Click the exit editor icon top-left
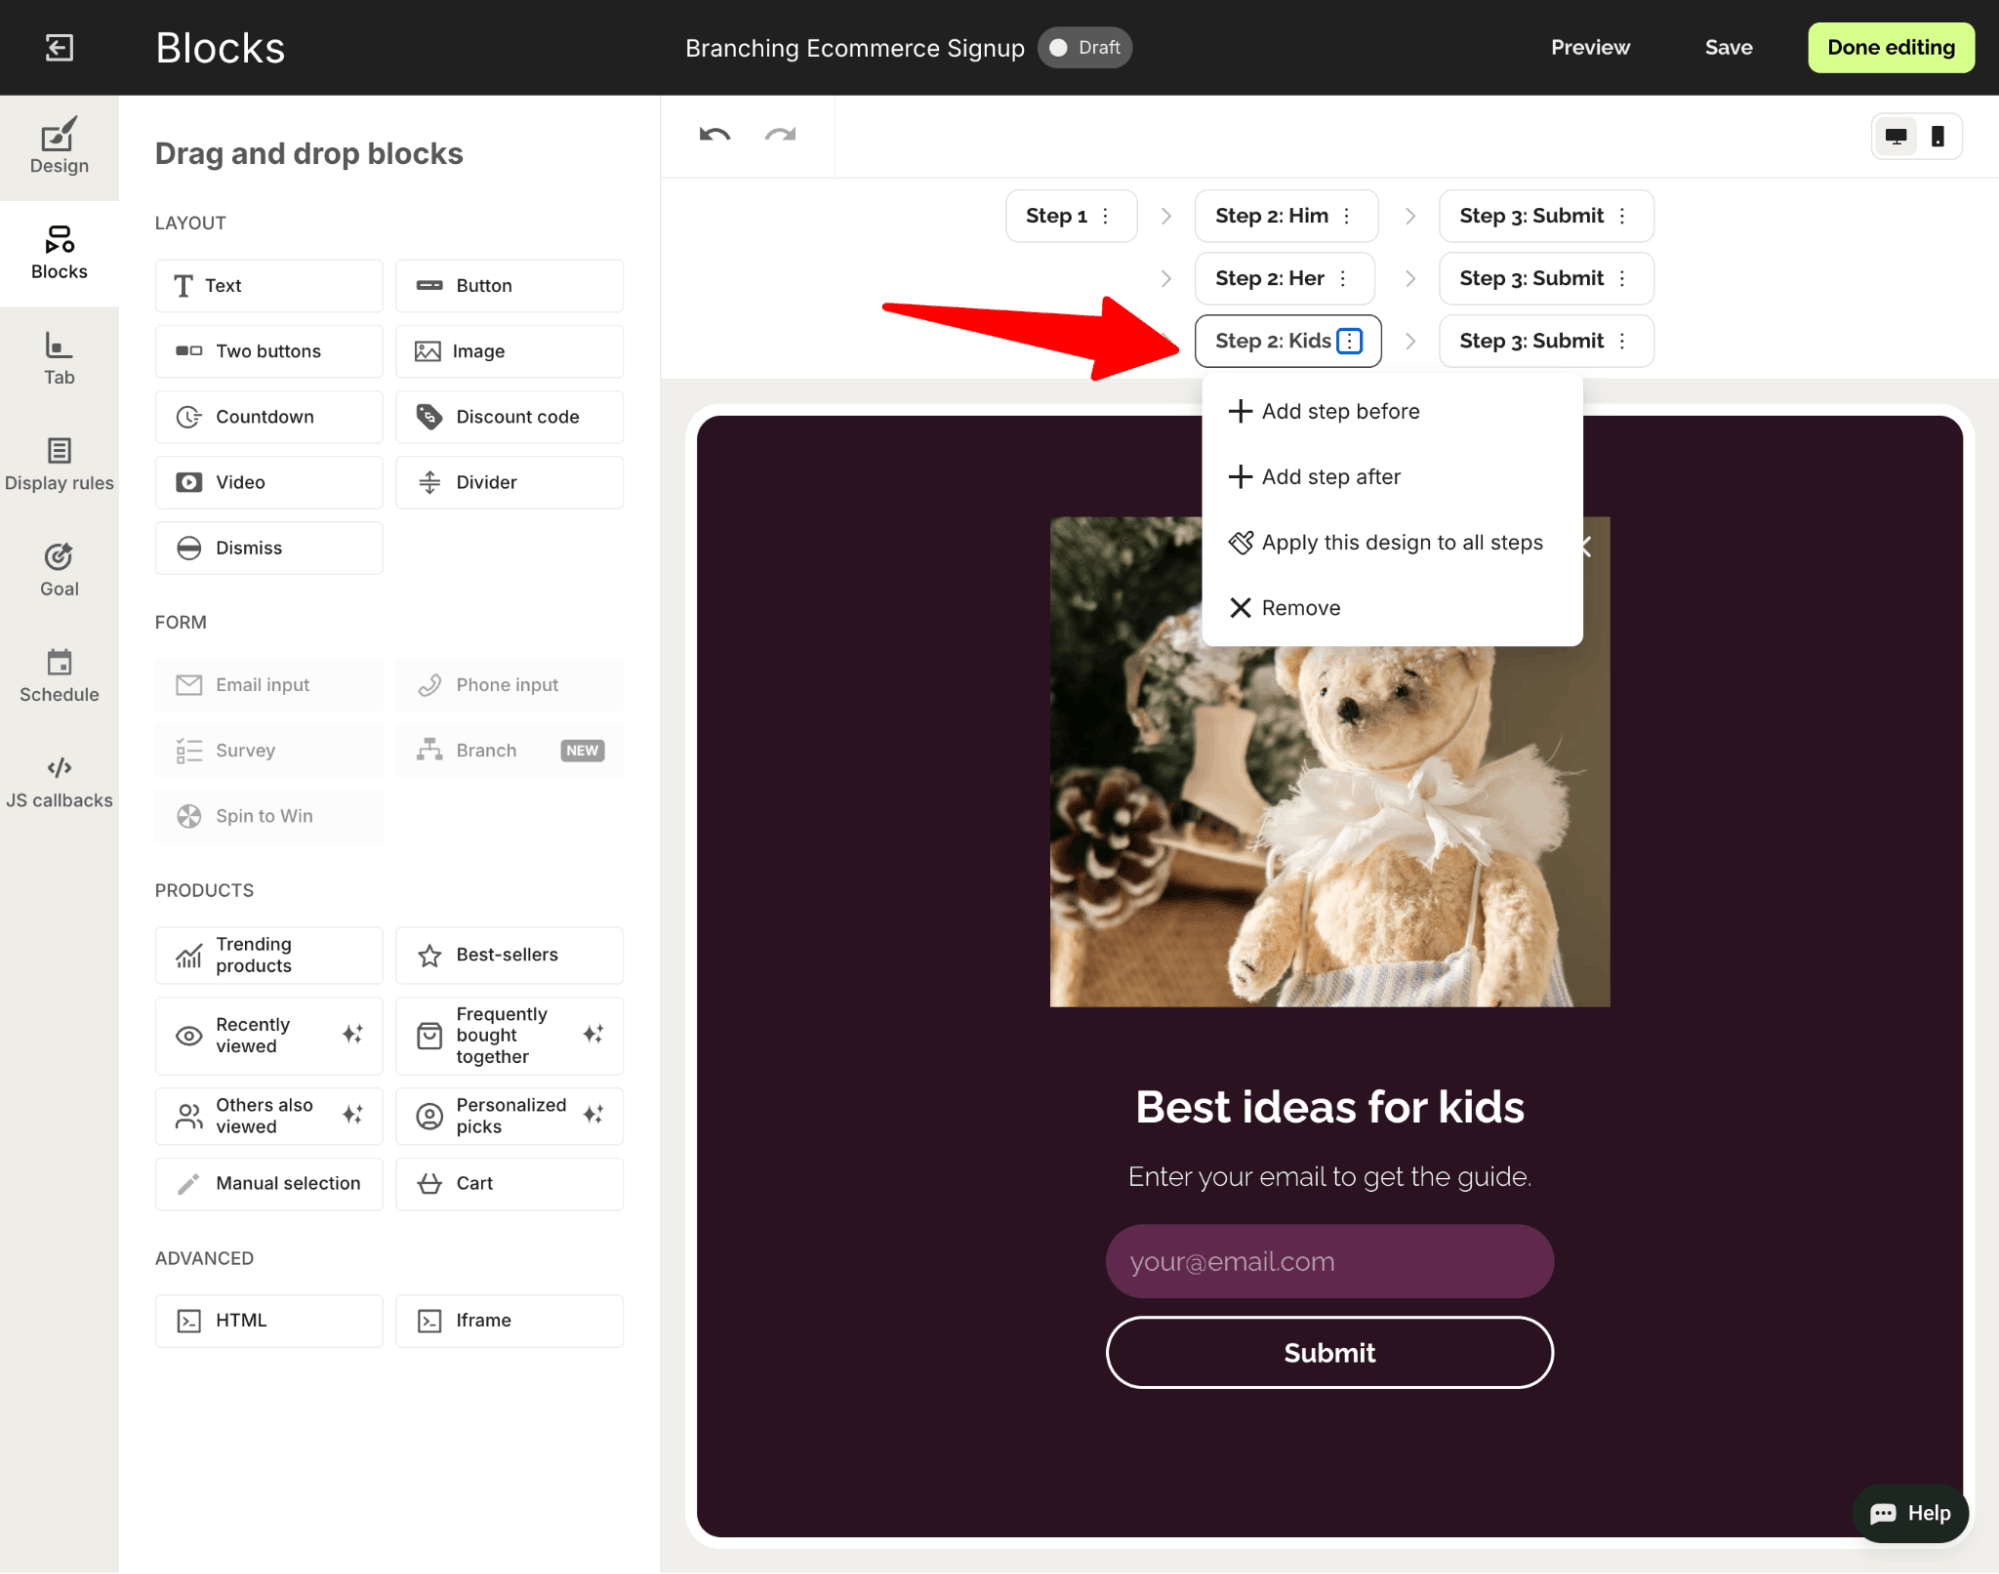This screenshot has width=1999, height=1574. coord(59,47)
